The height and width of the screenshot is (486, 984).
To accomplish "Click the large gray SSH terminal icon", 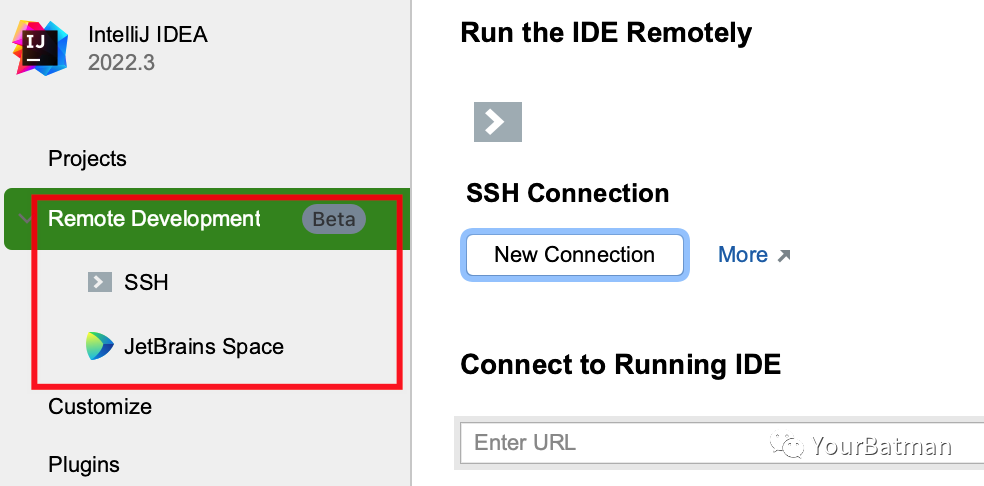I will [497, 122].
